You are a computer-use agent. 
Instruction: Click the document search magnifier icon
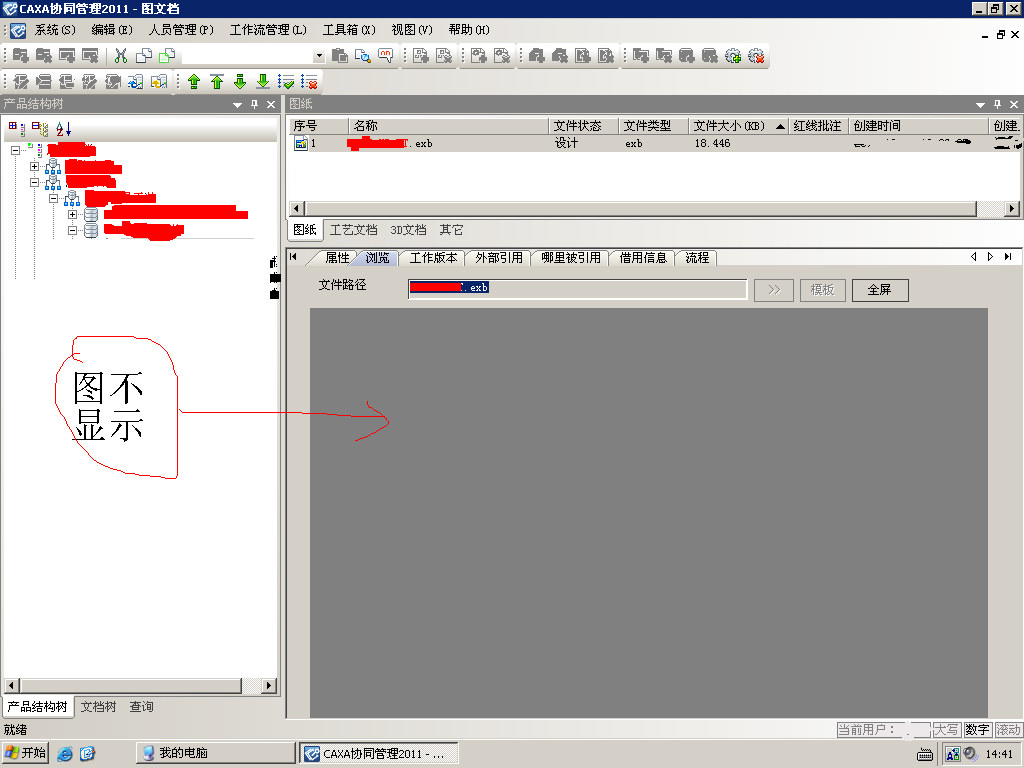(362, 56)
